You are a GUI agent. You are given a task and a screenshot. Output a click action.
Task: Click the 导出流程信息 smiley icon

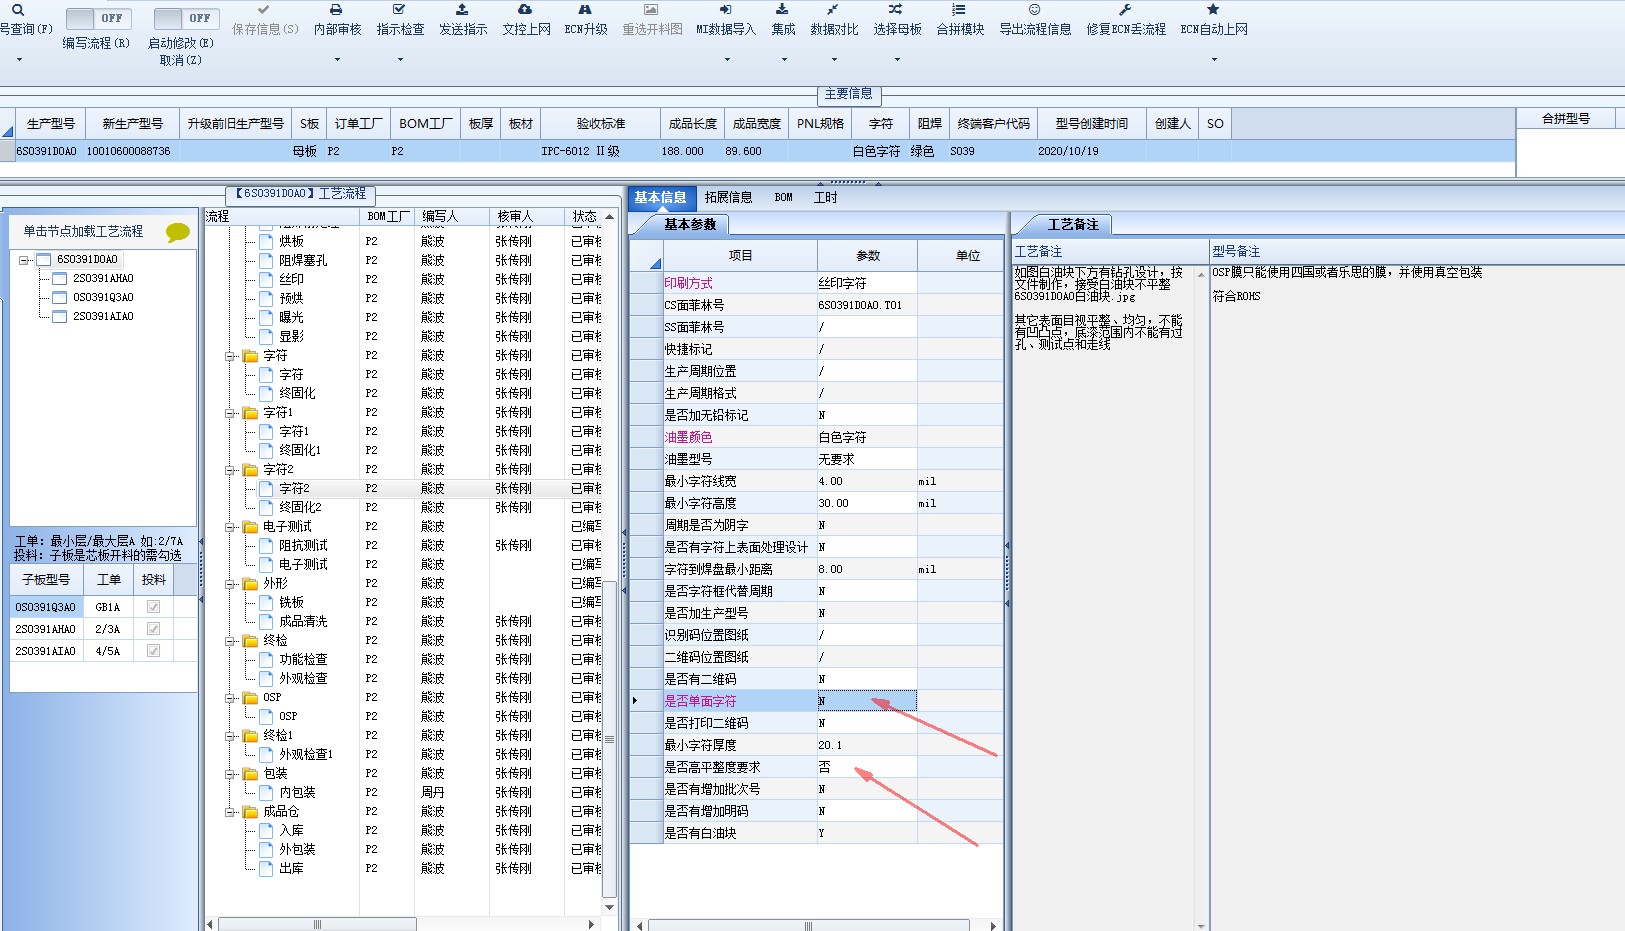tap(1034, 10)
